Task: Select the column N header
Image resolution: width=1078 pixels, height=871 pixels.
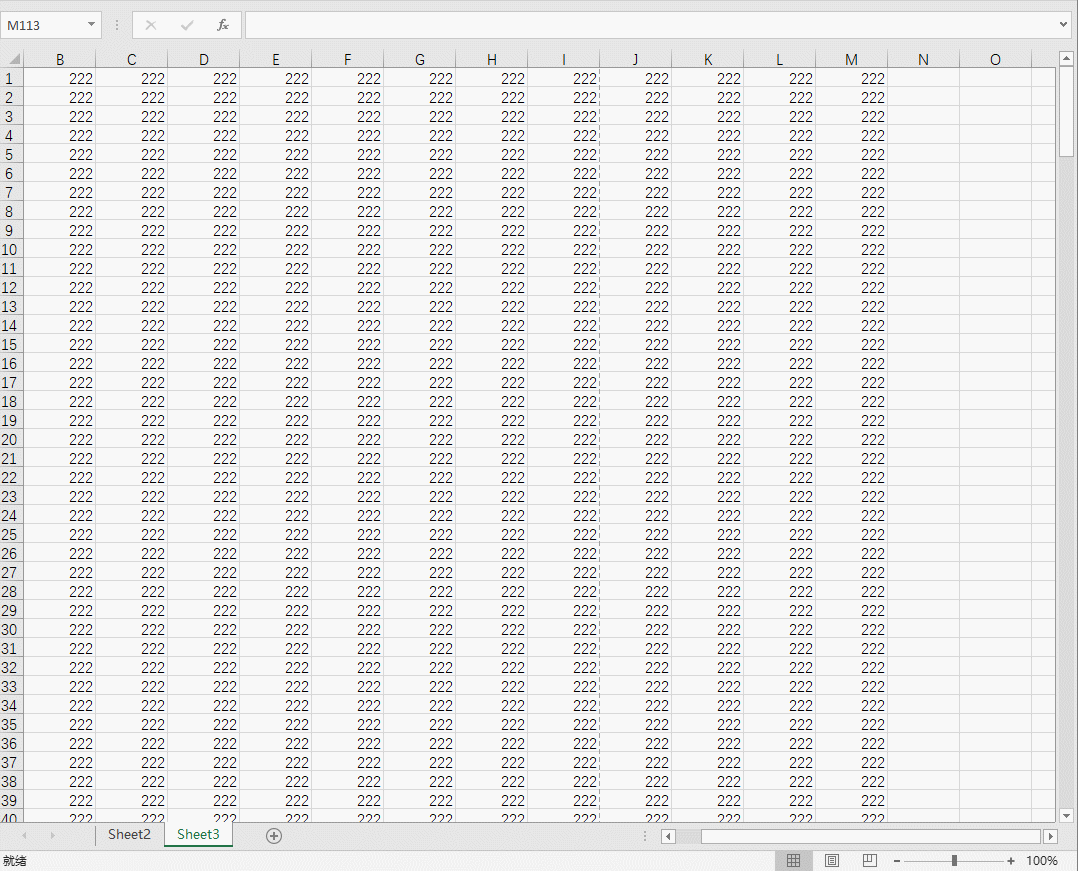Action: pyautogui.click(x=923, y=60)
